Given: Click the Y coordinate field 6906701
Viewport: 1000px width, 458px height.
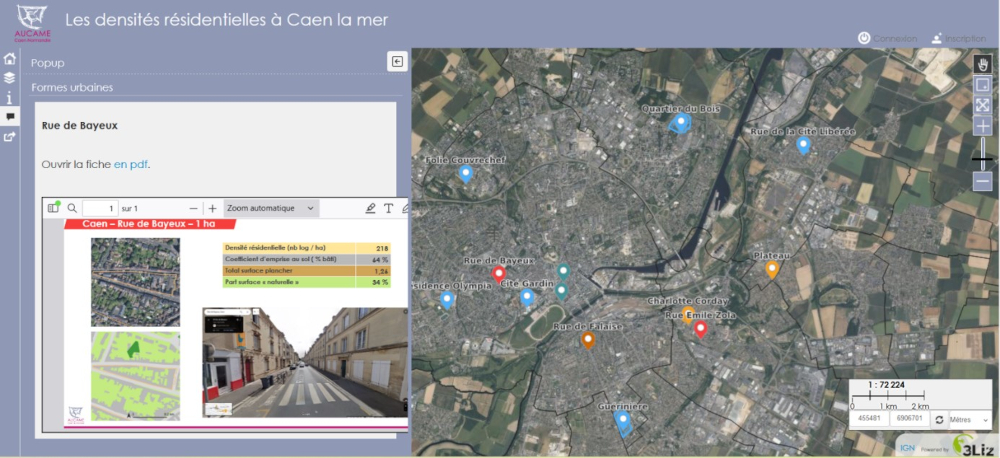Looking at the screenshot, I should tap(910, 420).
